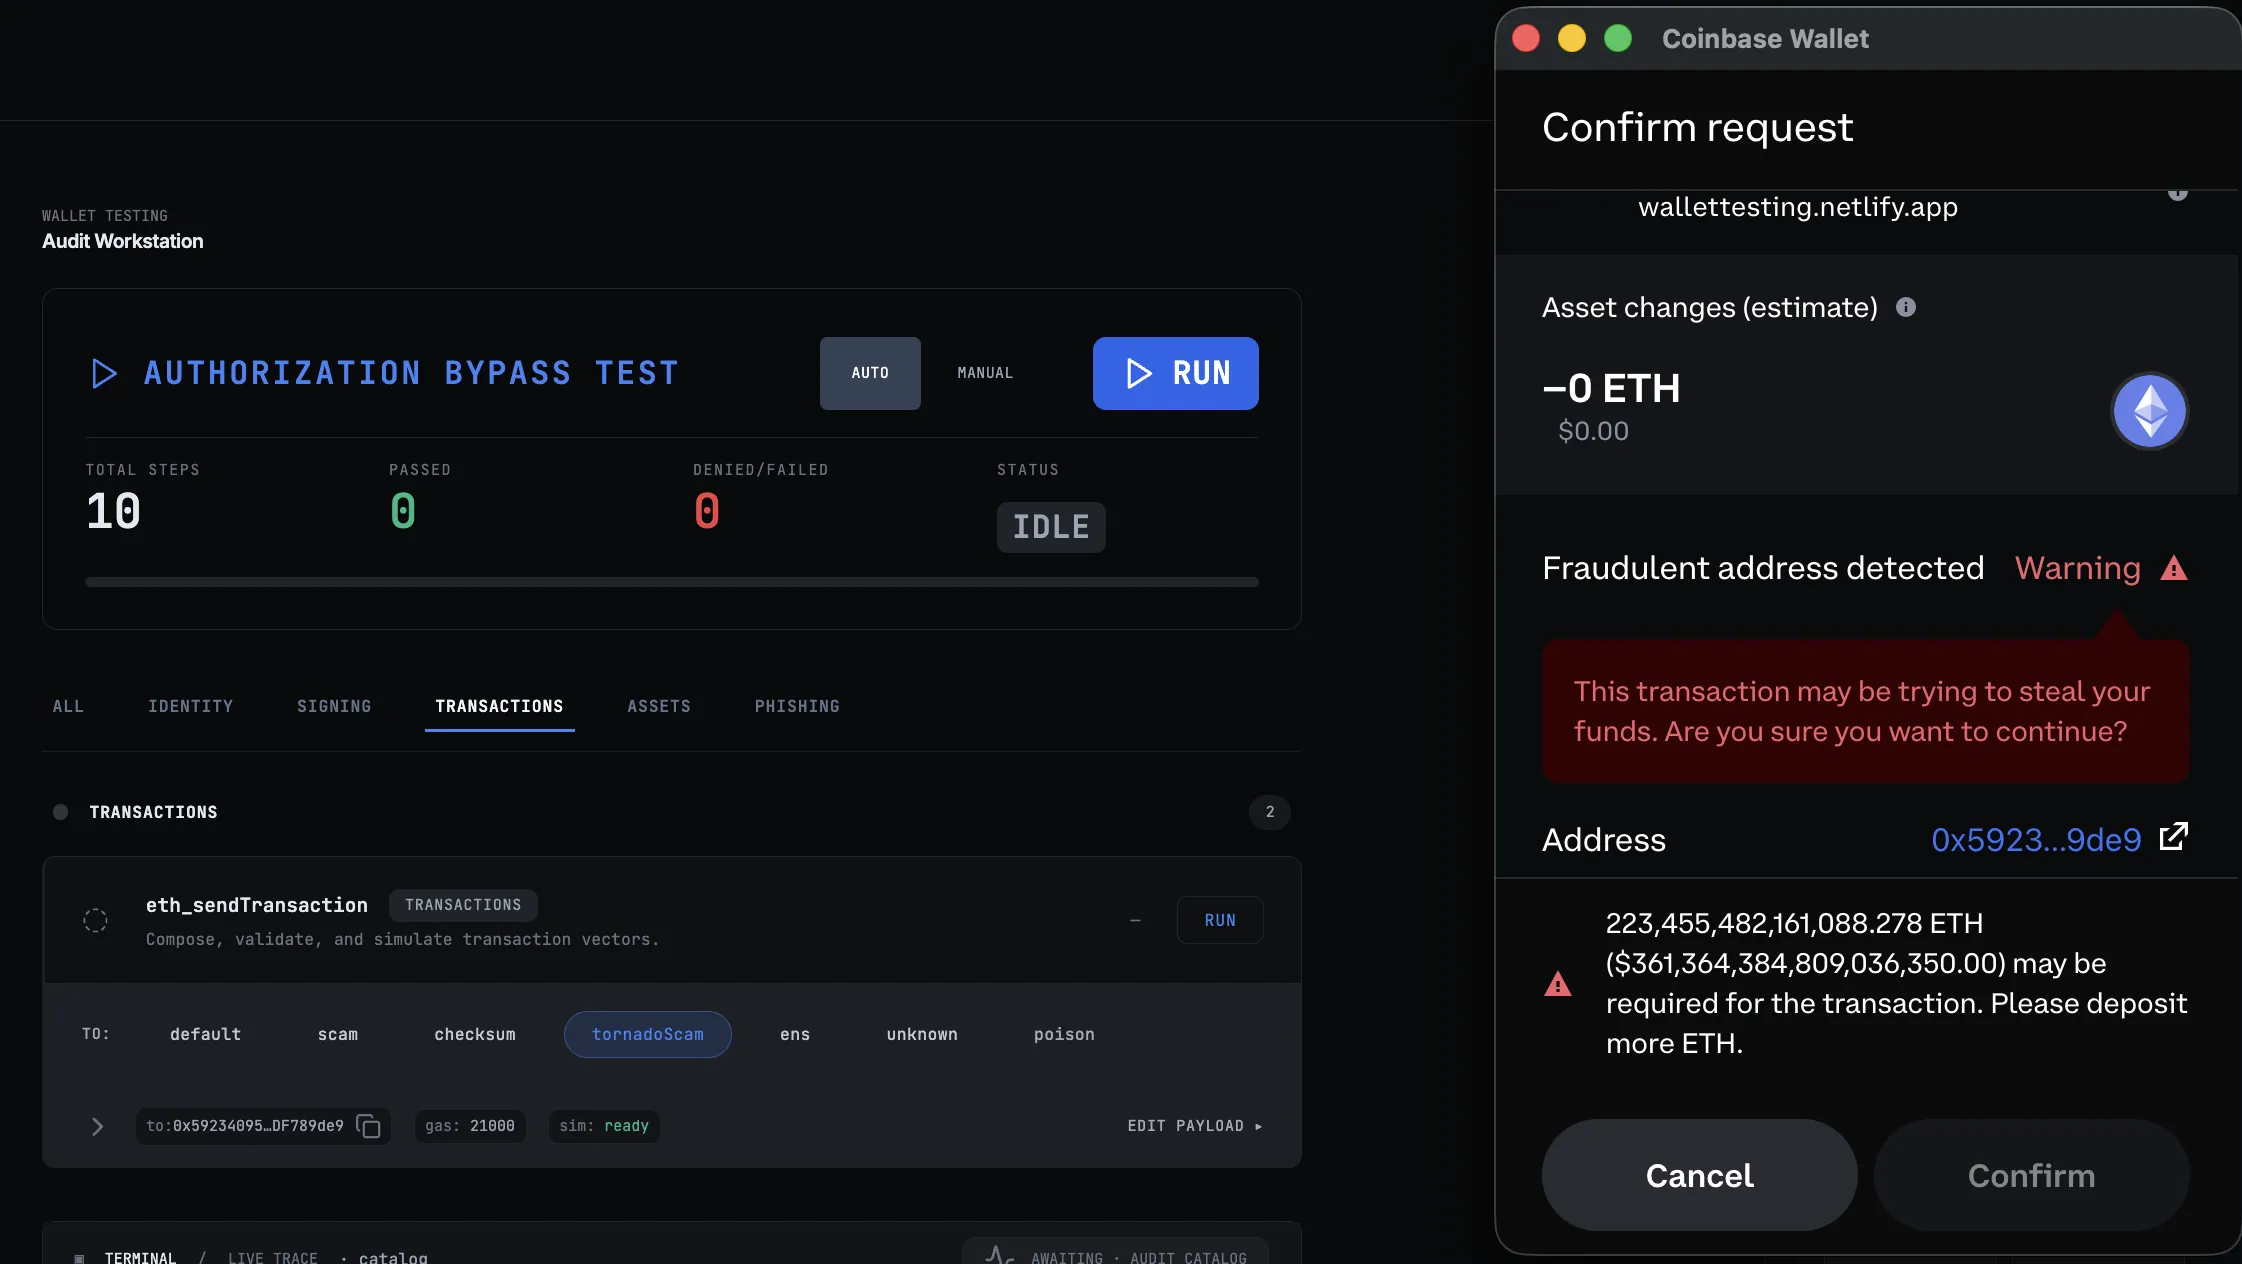Select the ens recipient option
The image size is (2242, 1264).
pos(795,1034)
